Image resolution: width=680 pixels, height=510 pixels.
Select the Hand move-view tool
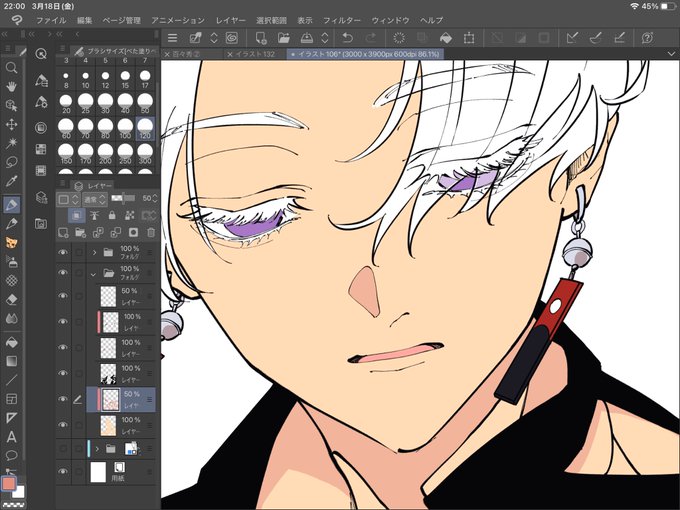[11, 87]
